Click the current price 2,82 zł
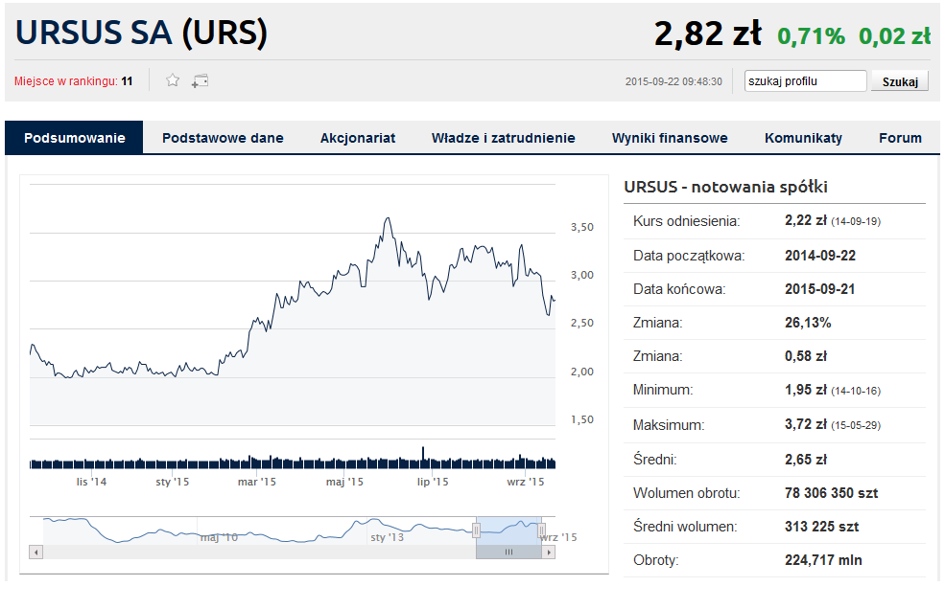The height and width of the screenshot is (609, 945). [x=708, y=33]
